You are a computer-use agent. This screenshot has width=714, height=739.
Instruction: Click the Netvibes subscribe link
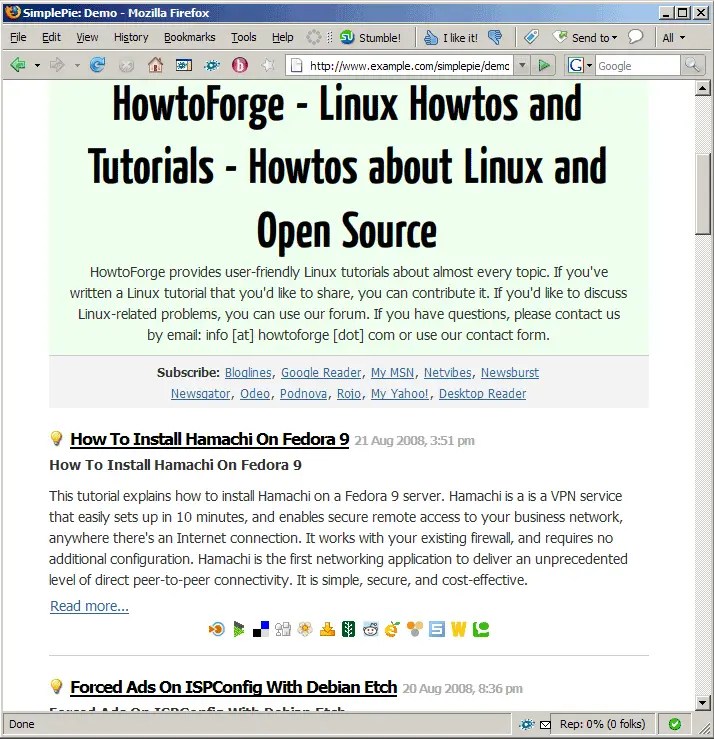tap(447, 372)
